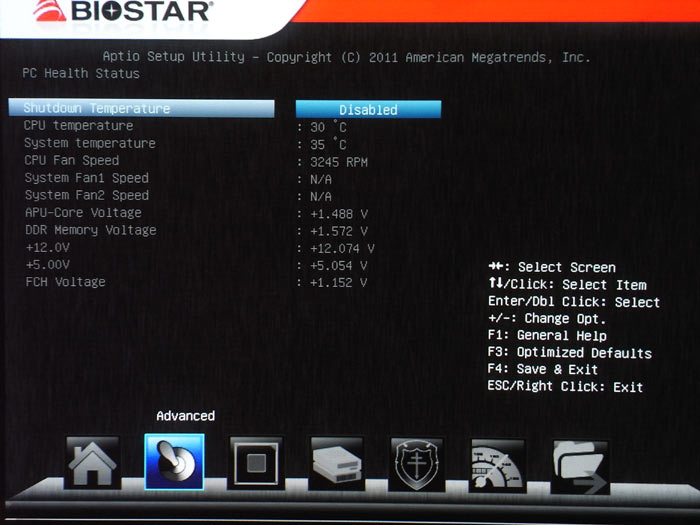Click the System Fan2 Speed label
This screenshot has height=525, width=700.
[x=87, y=195]
